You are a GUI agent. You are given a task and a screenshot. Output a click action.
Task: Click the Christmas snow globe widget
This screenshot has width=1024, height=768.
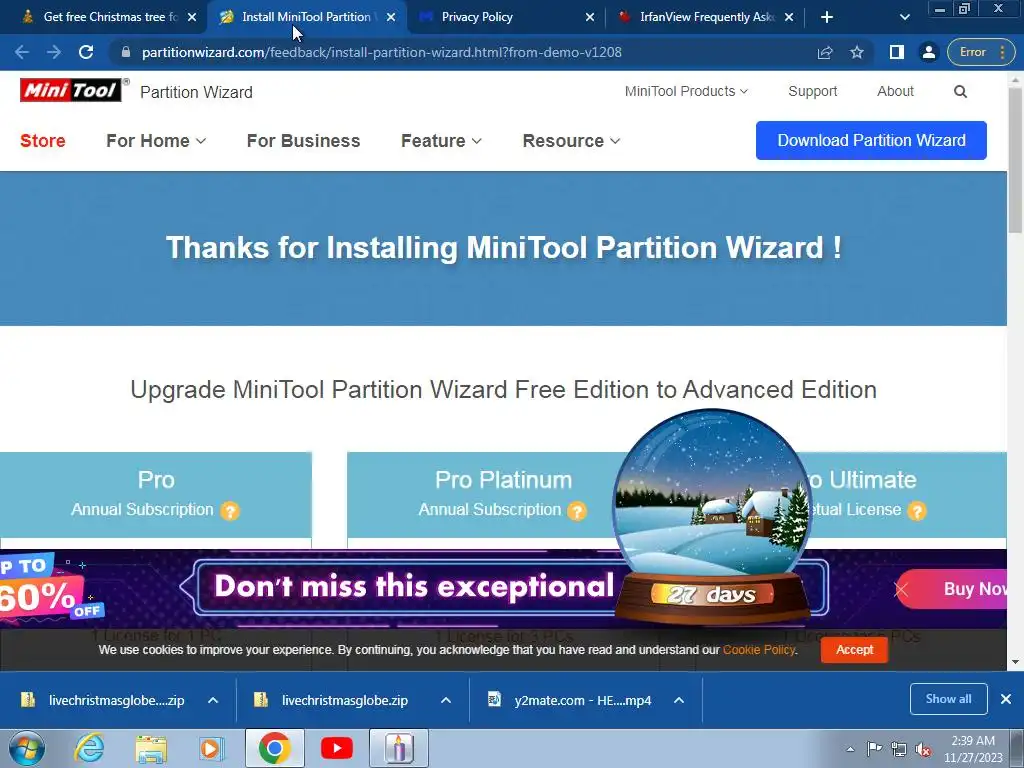[x=712, y=516]
